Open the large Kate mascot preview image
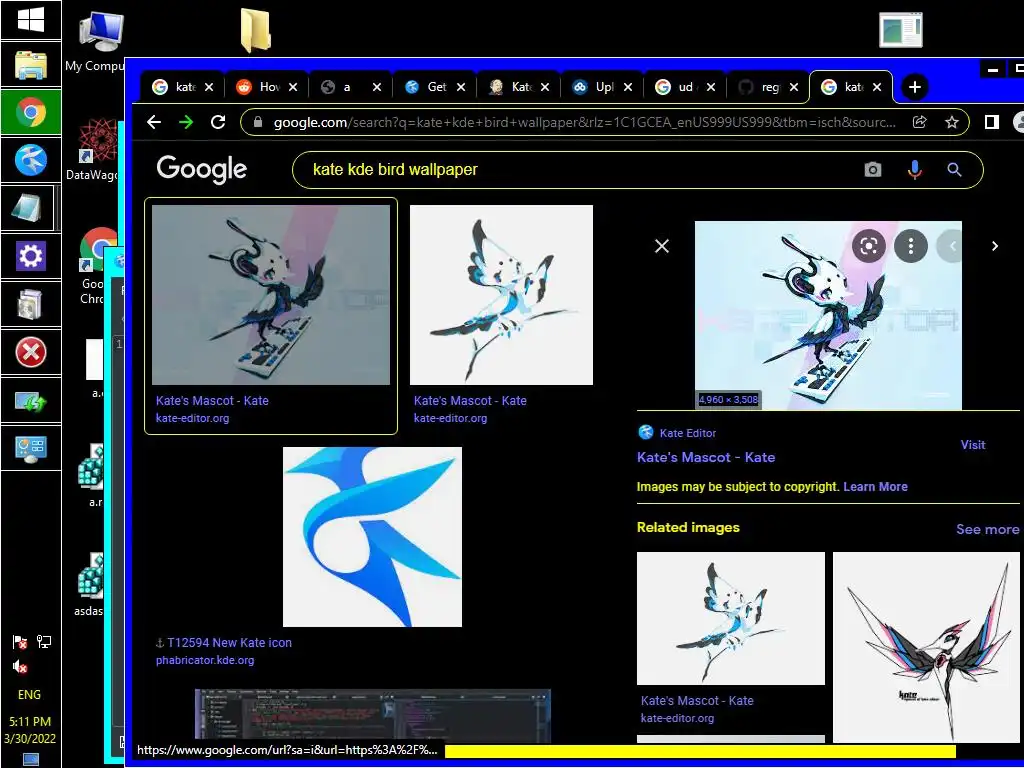 [828, 315]
